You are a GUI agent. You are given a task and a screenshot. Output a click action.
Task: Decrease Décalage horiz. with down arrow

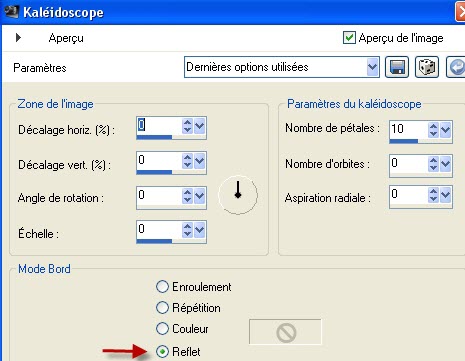(187, 130)
